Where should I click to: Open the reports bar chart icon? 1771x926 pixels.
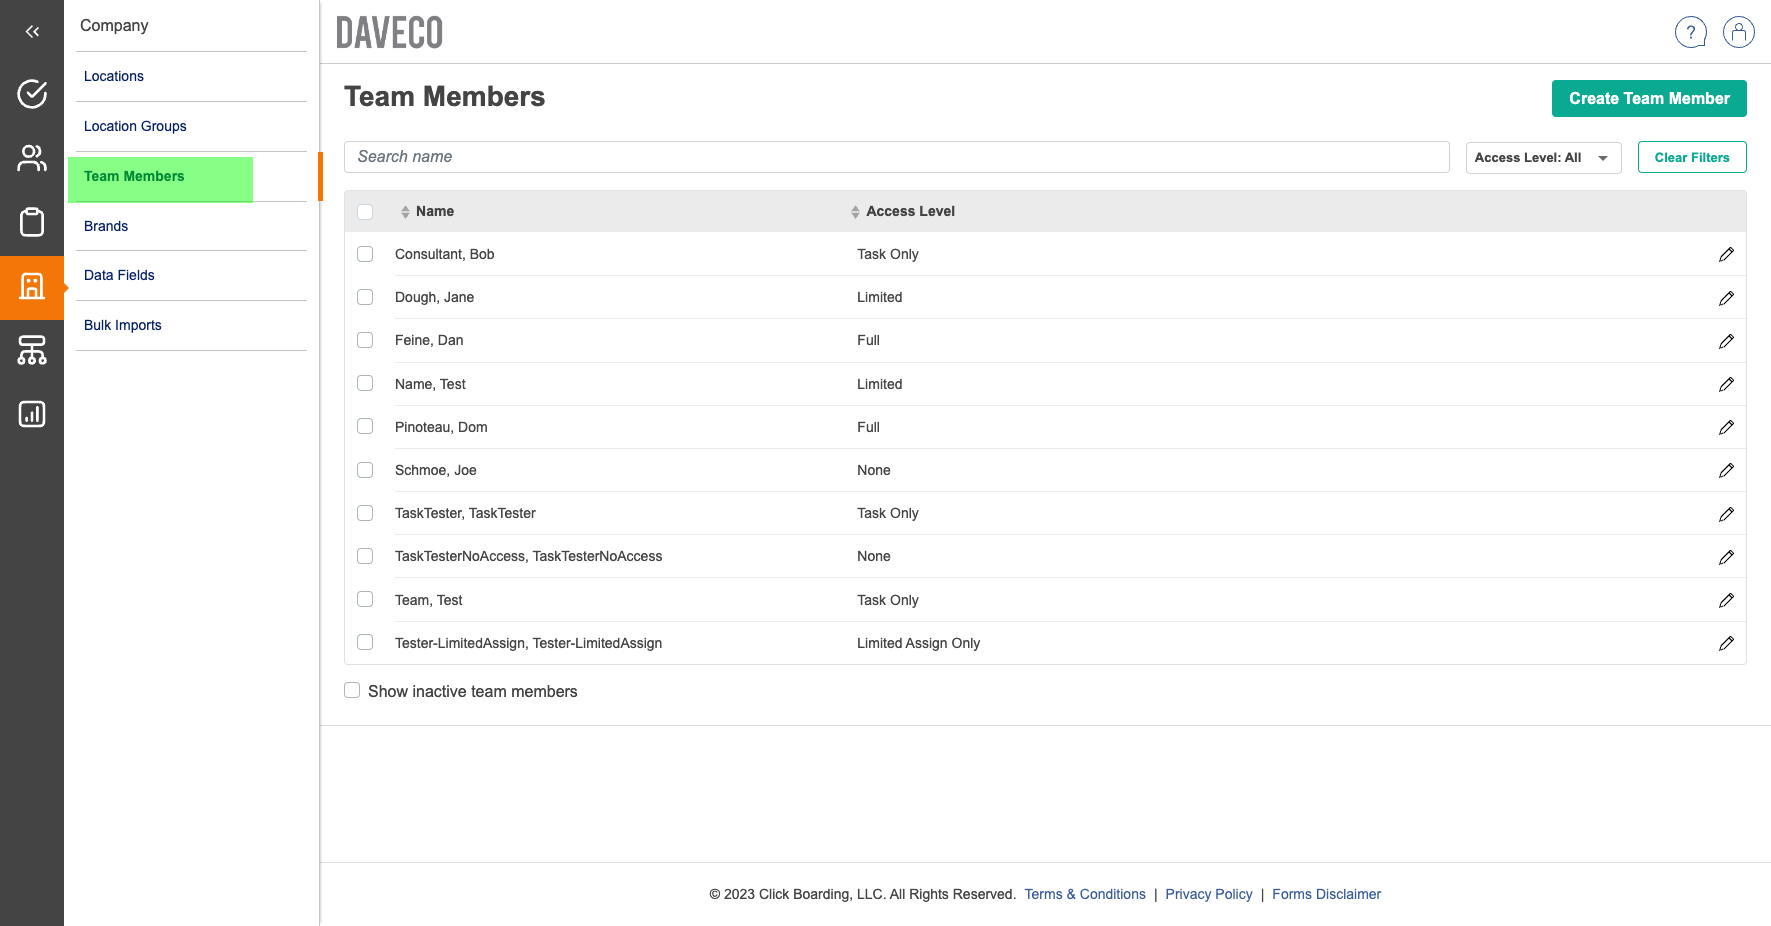coord(32,414)
